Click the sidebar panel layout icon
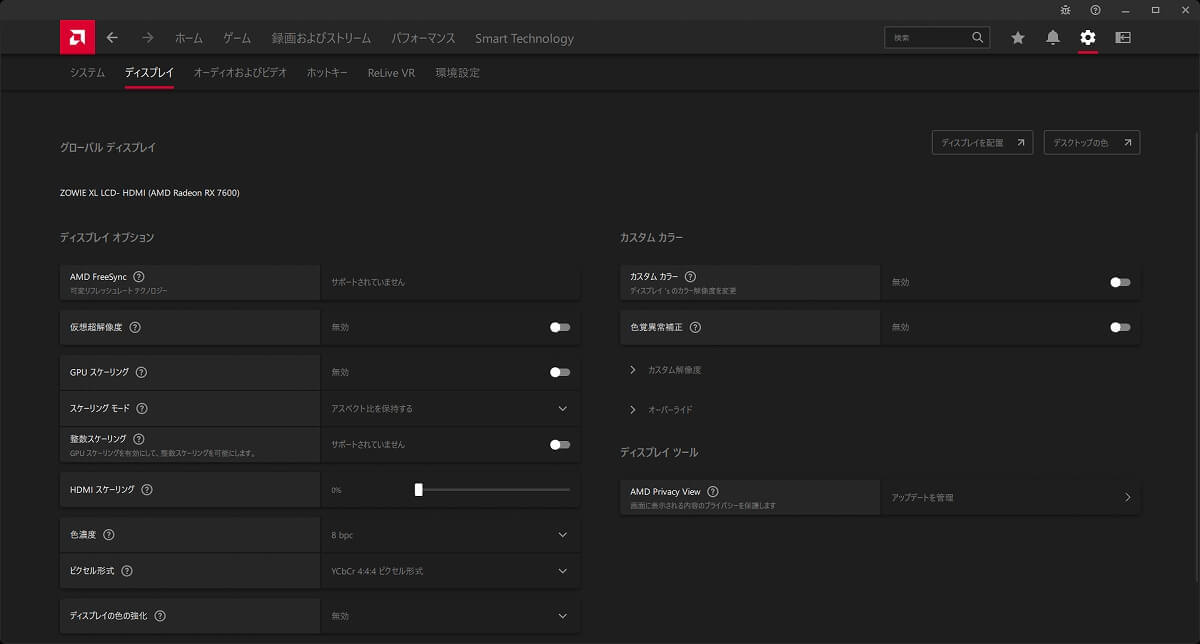1200x644 pixels. (1123, 38)
